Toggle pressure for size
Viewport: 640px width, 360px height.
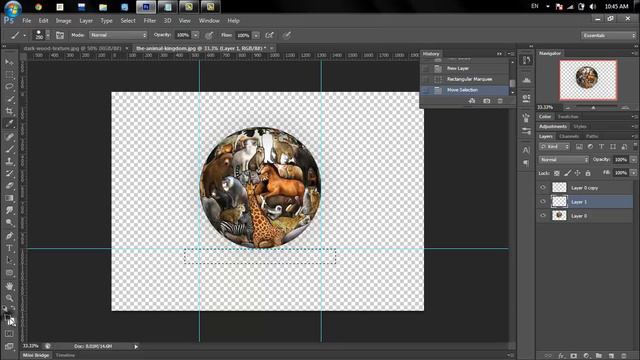(287, 36)
